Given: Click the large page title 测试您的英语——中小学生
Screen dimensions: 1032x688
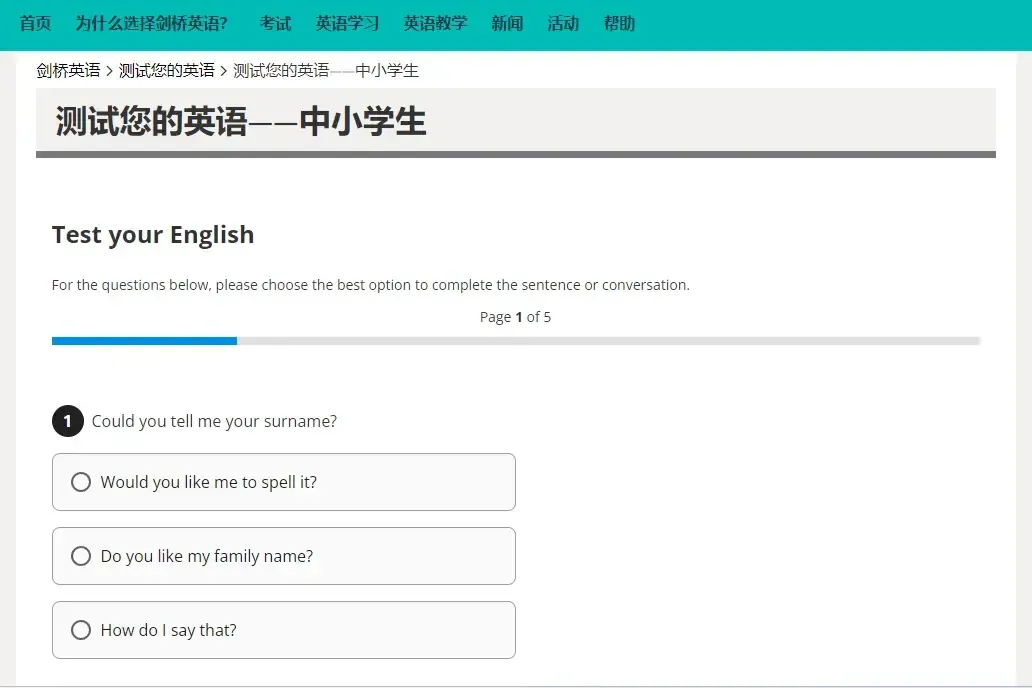Looking at the screenshot, I should tap(241, 122).
